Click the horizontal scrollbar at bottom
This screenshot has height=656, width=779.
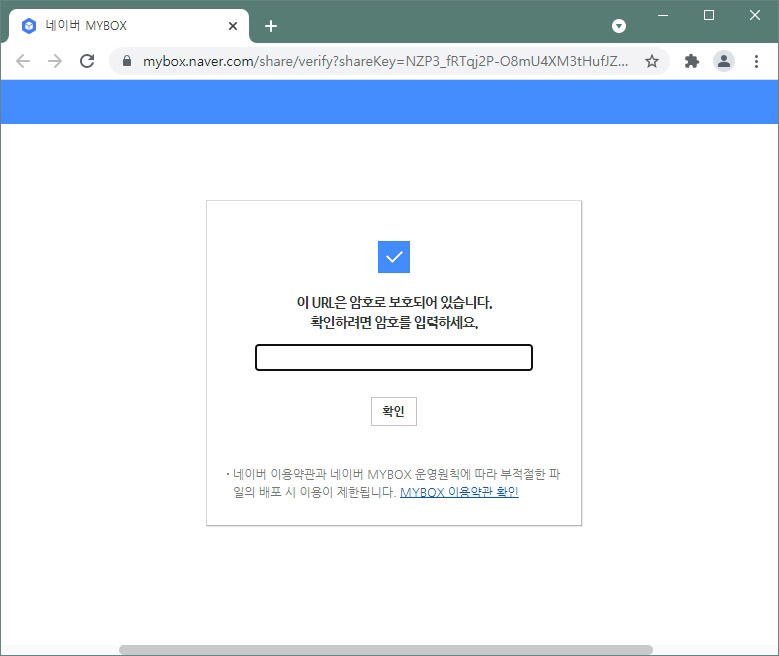pos(386,650)
